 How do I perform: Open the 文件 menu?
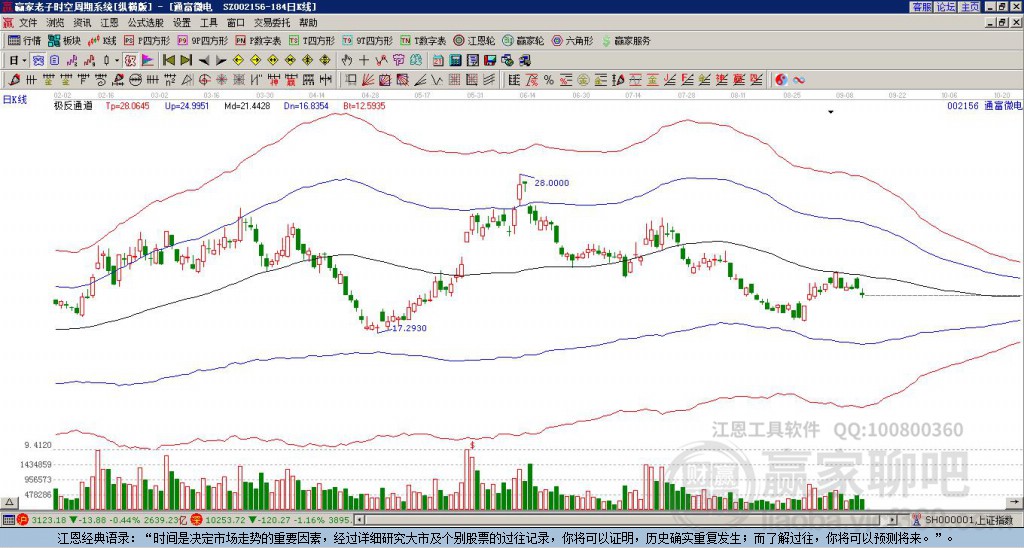(28, 23)
